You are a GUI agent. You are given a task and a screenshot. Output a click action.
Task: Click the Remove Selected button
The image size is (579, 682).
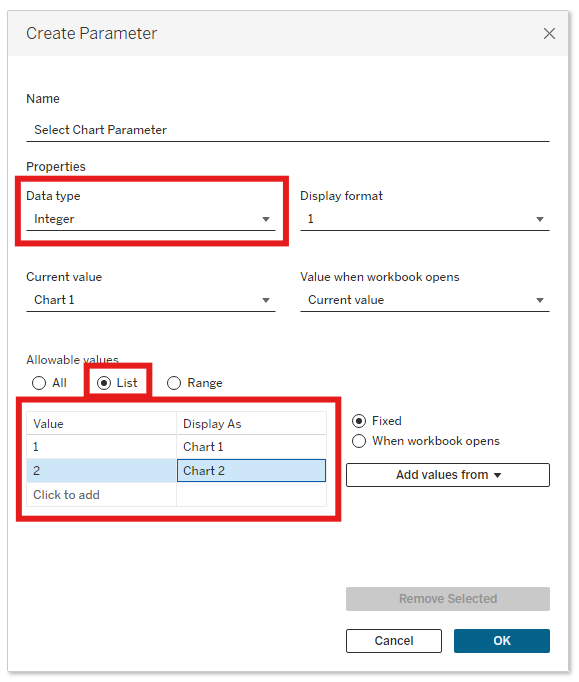pyautogui.click(x=448, y=599)
